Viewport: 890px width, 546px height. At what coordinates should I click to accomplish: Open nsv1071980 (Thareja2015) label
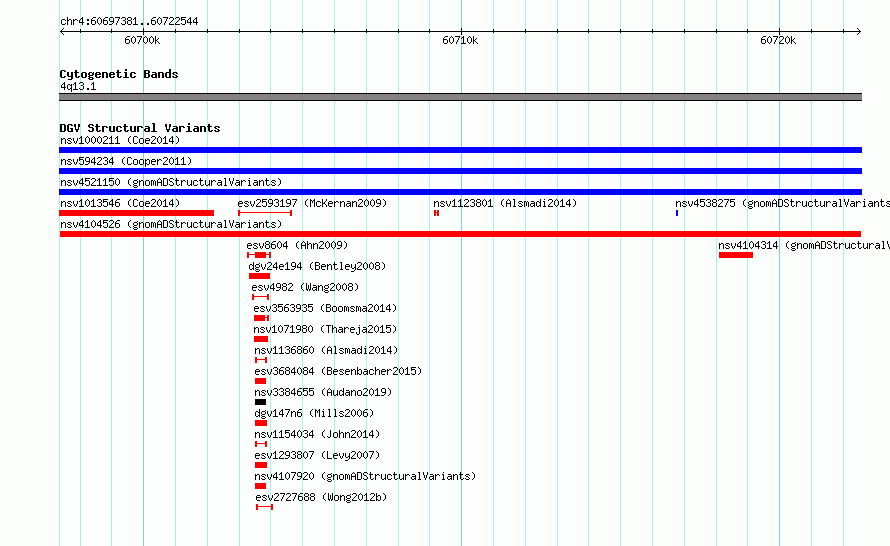[x=325, y=329]
